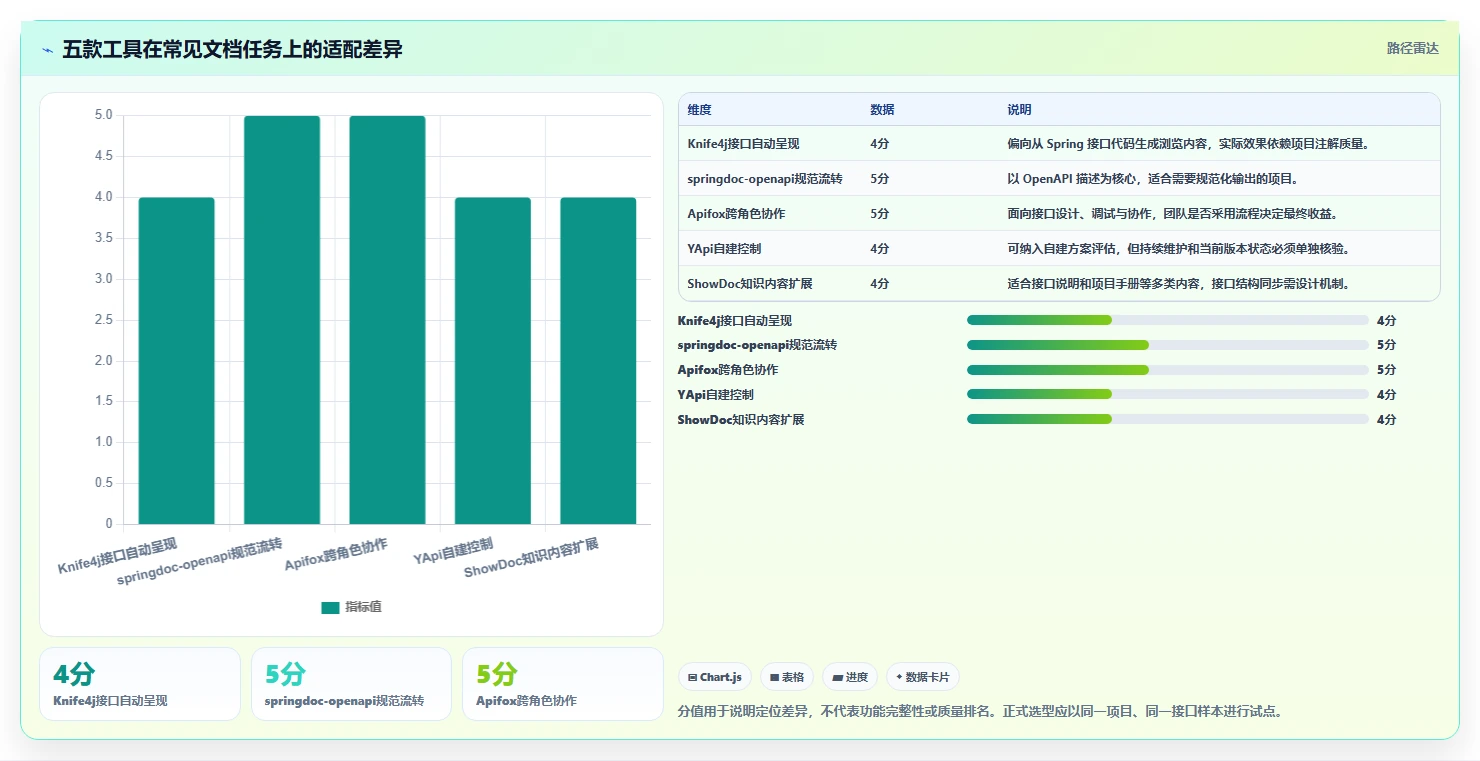Click the title 五款工具在常见文档任务上的适配差异
Image resolution: width=1480 pixels, height=761 pixels.
(232, 49)
